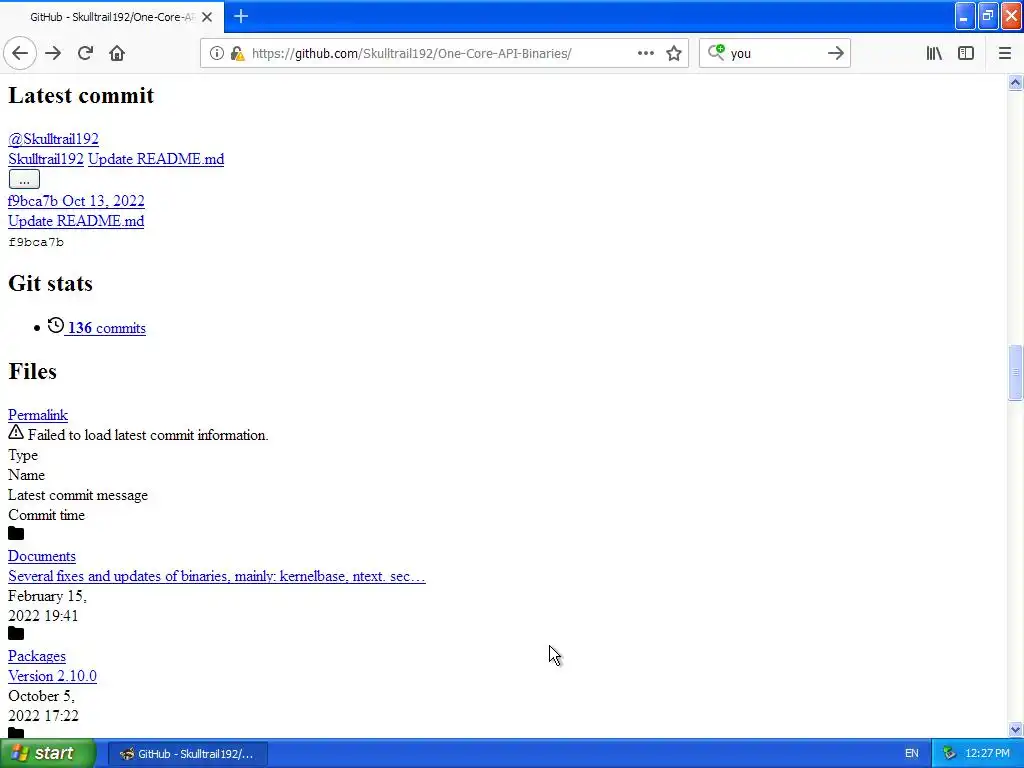Viewport: 1024px width, 768px height.
Task: Click the f9bca7b monospace hash text
Action: click(x=36, y=242)
